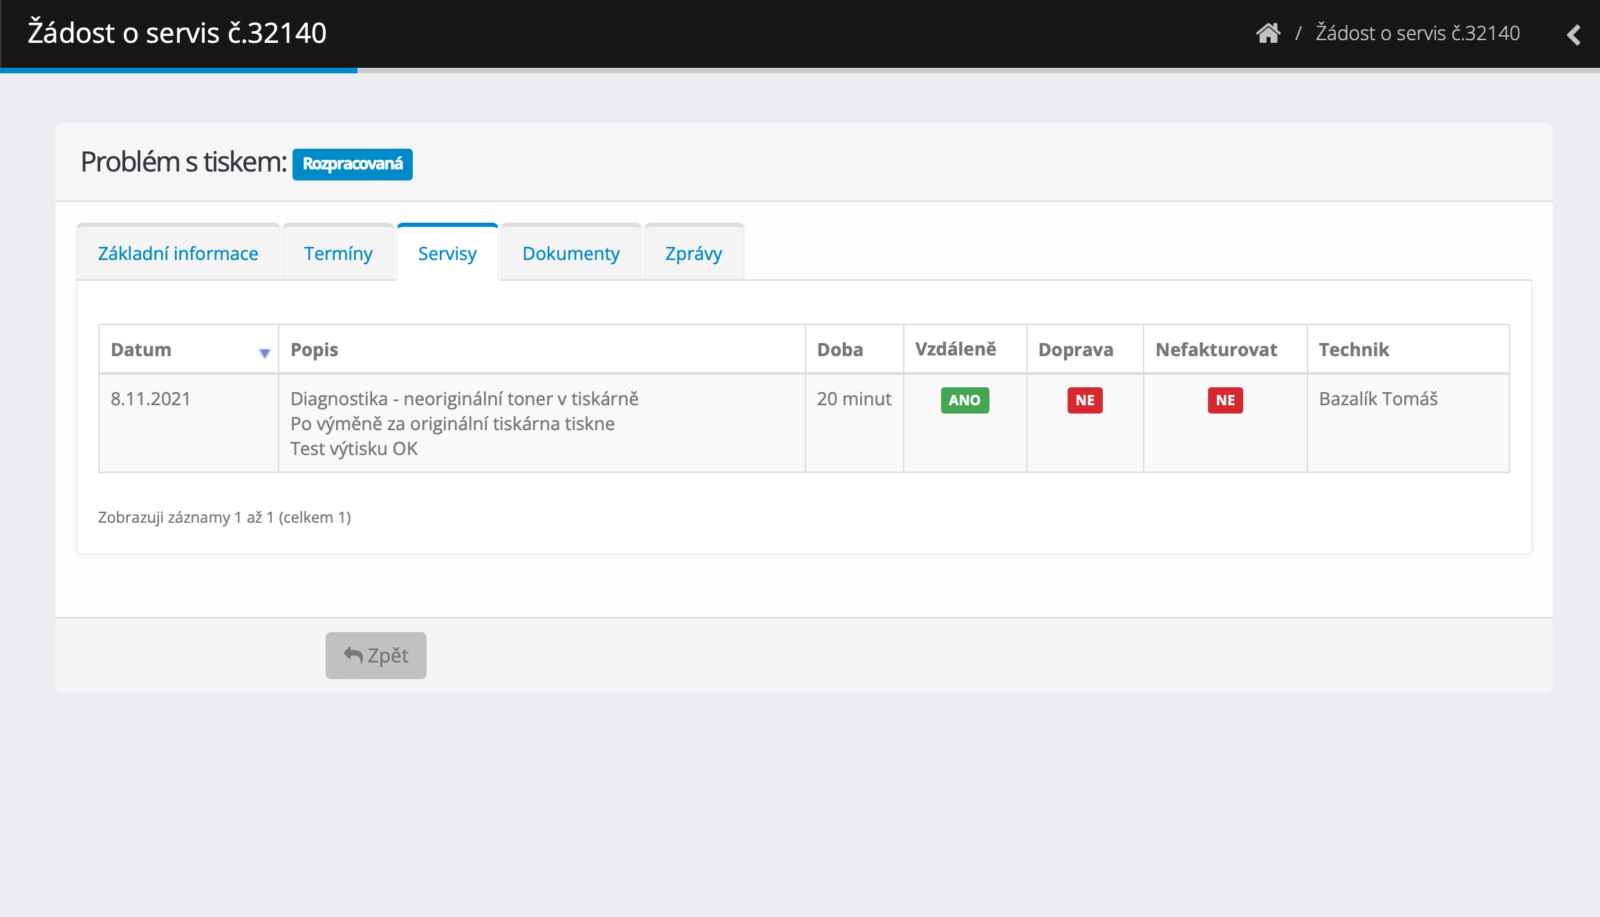Click the green ANO badge
1600x917 pixels.
coord(964,400)
